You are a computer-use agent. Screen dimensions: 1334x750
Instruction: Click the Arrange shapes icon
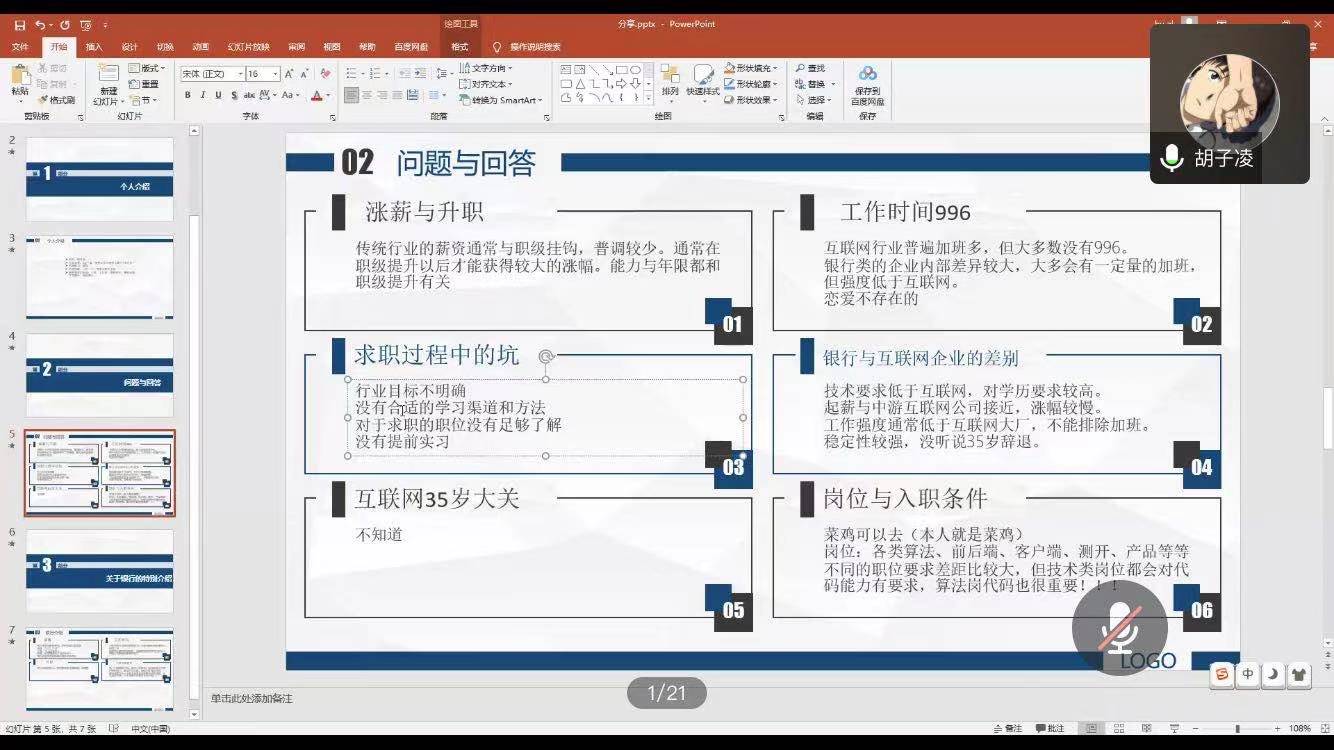click(670, 78)
